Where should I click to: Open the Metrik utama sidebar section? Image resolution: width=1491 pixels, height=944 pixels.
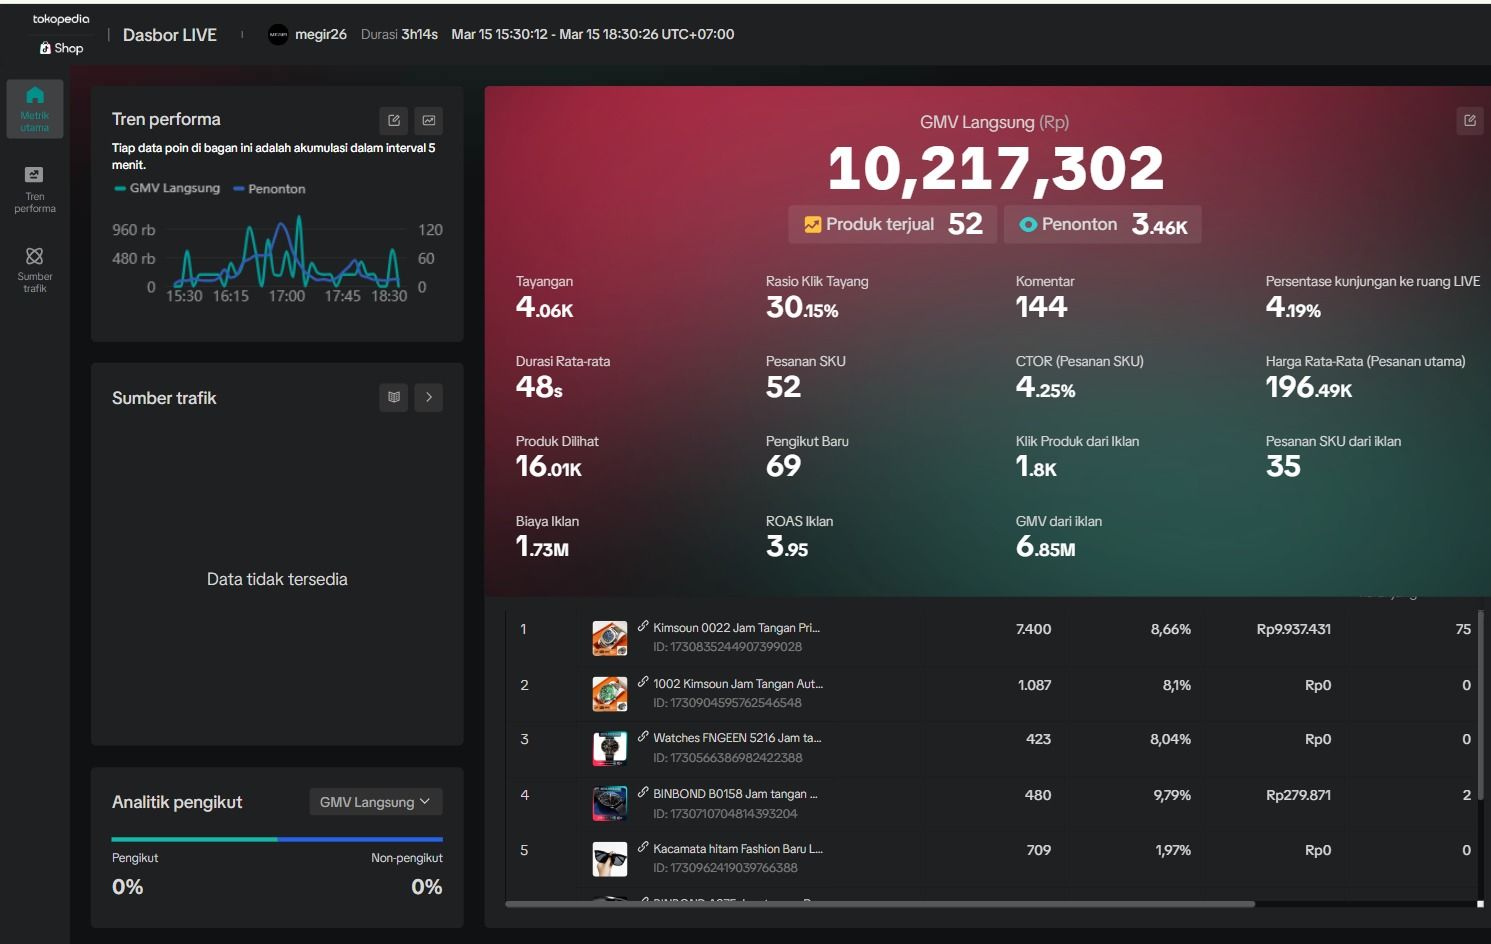point(35,109)
